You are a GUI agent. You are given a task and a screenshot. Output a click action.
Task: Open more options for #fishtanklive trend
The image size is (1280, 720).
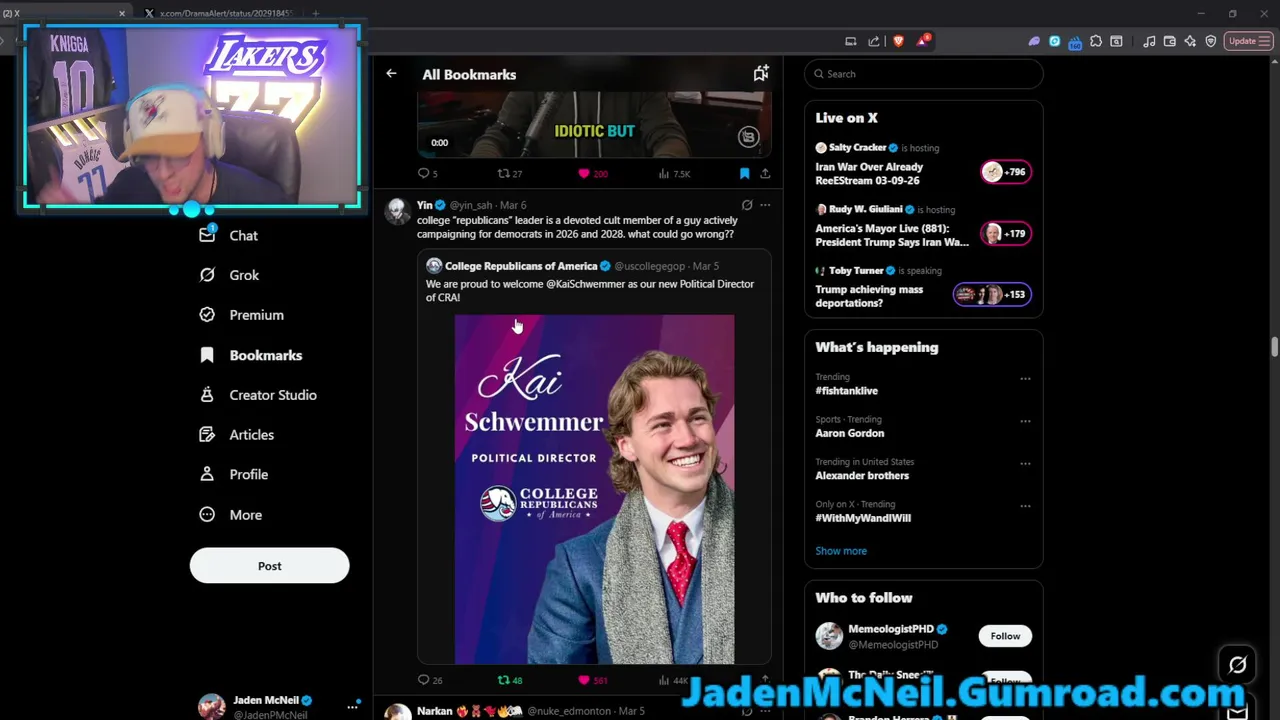tap(1025, 379)
